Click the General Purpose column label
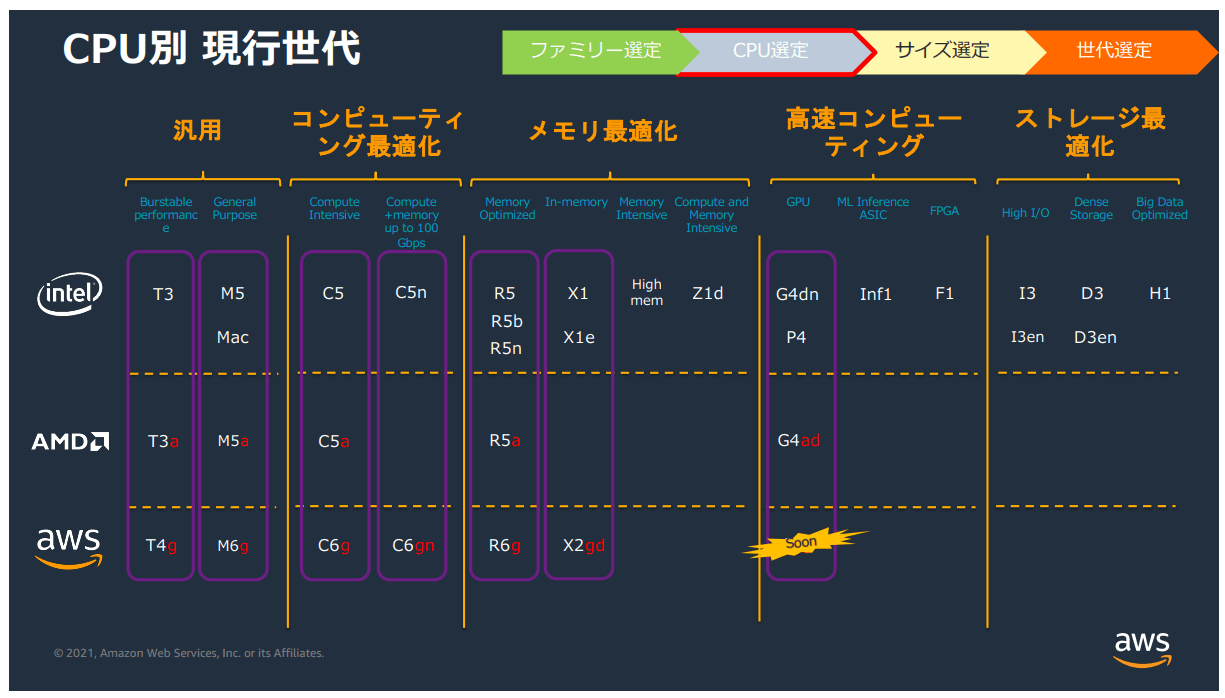Screen dimensions: 1225x698 click(235, 208)
